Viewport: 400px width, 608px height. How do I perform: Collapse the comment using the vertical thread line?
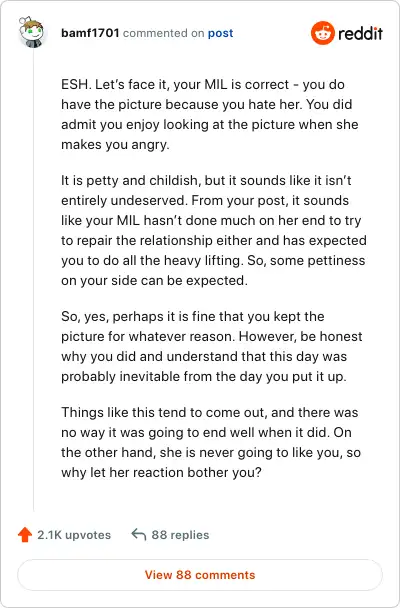click(x=33, y=279)
